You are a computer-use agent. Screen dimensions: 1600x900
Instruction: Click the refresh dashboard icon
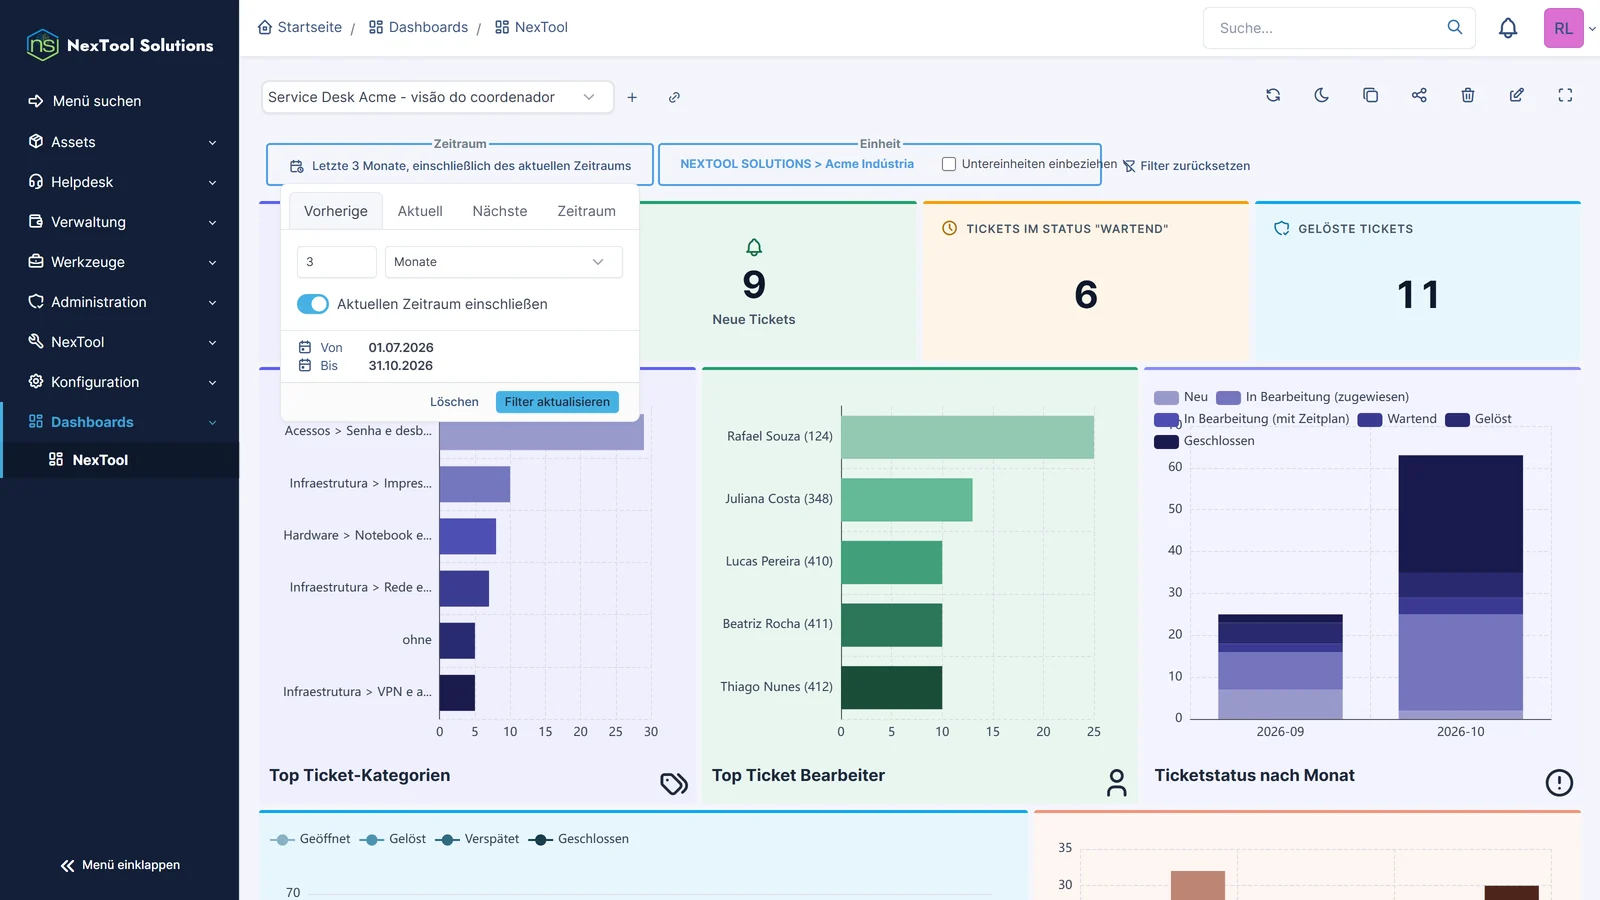point(1273,95)
